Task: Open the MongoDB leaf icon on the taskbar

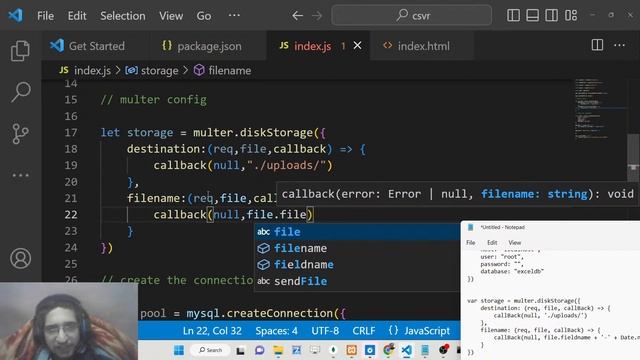Action: 333,350
